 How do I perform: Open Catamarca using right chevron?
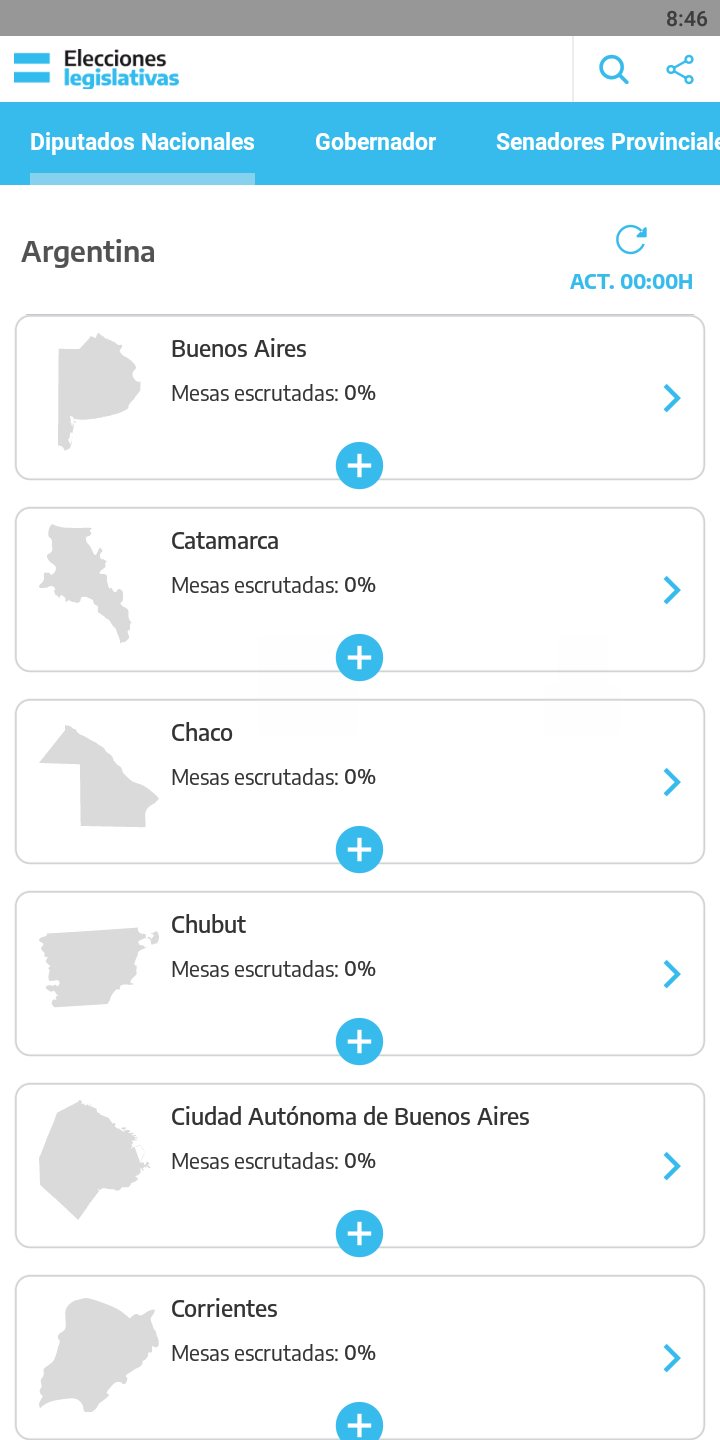coord(672,590)
